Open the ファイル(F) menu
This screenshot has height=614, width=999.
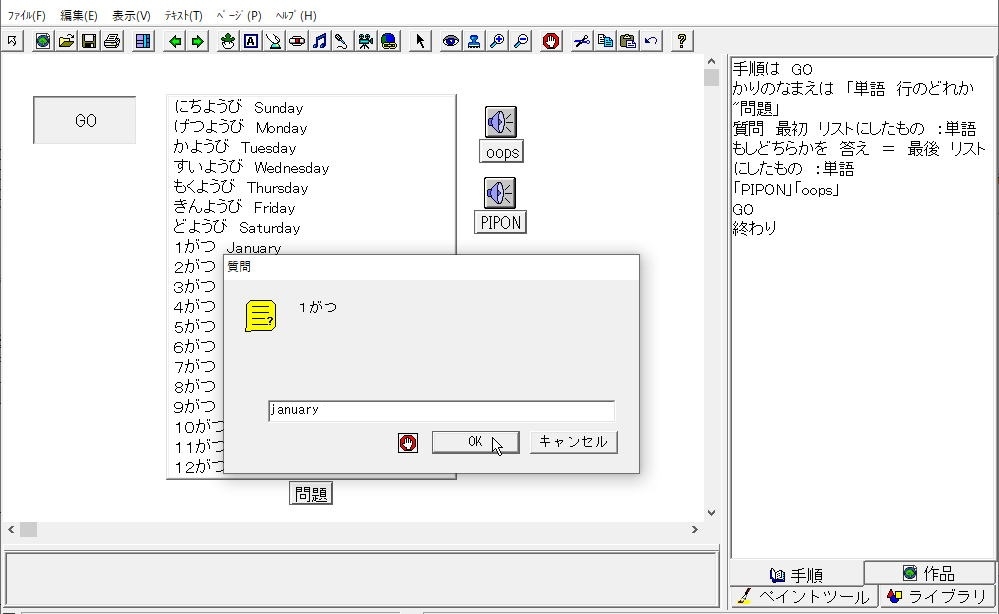click(27, 15)
